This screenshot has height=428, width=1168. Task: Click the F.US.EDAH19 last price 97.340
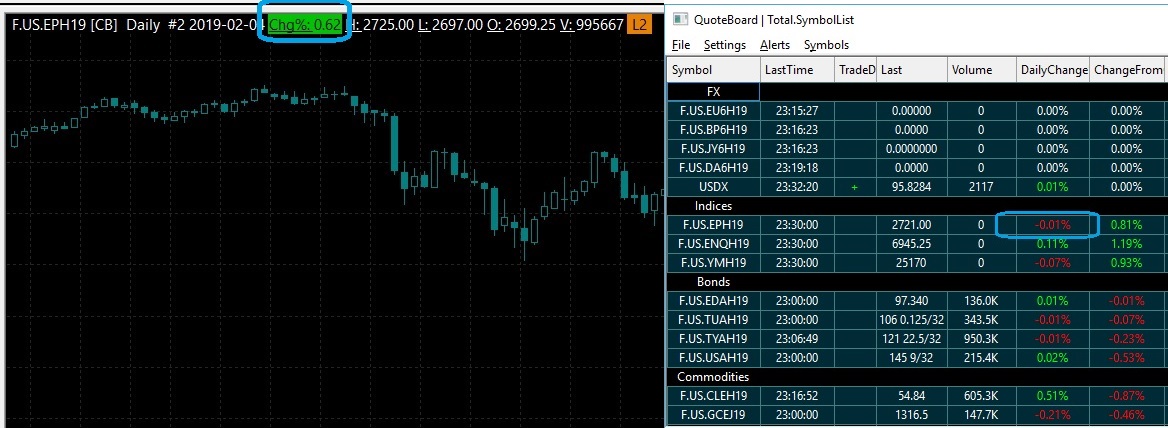[x=912, y=301]
